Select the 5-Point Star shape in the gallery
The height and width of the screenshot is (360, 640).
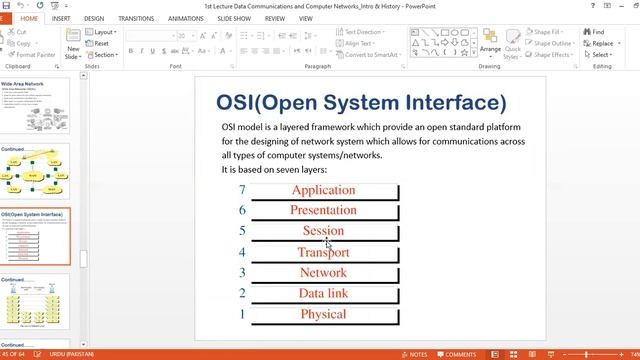pos(464,53)
